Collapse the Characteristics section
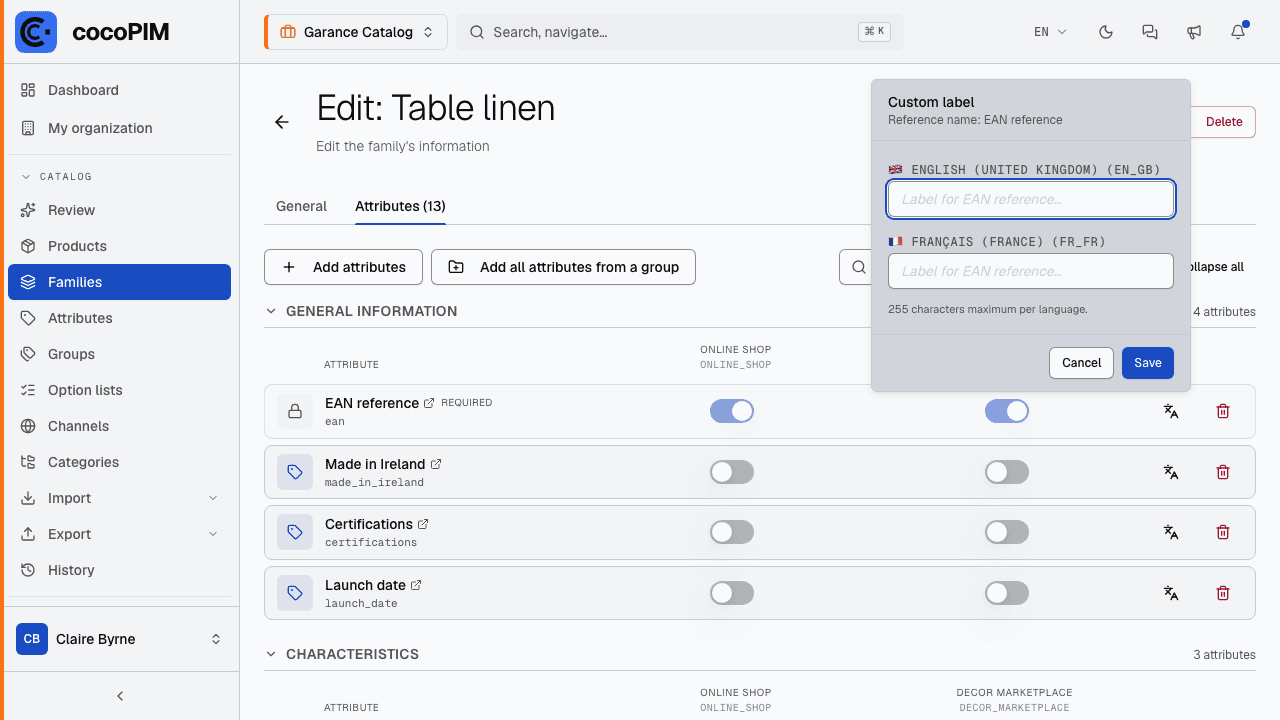The width and height of the screenshot is (1280, 720). (x=270, y=654)
